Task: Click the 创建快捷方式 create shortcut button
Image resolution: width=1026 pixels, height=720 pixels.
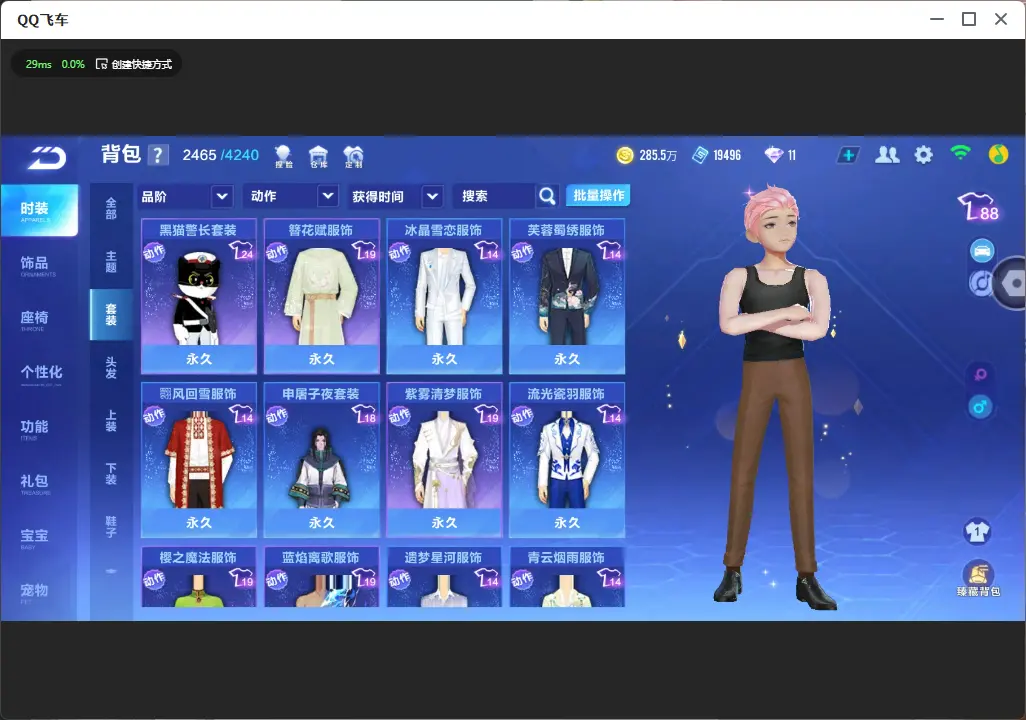Action: point(134,64)
